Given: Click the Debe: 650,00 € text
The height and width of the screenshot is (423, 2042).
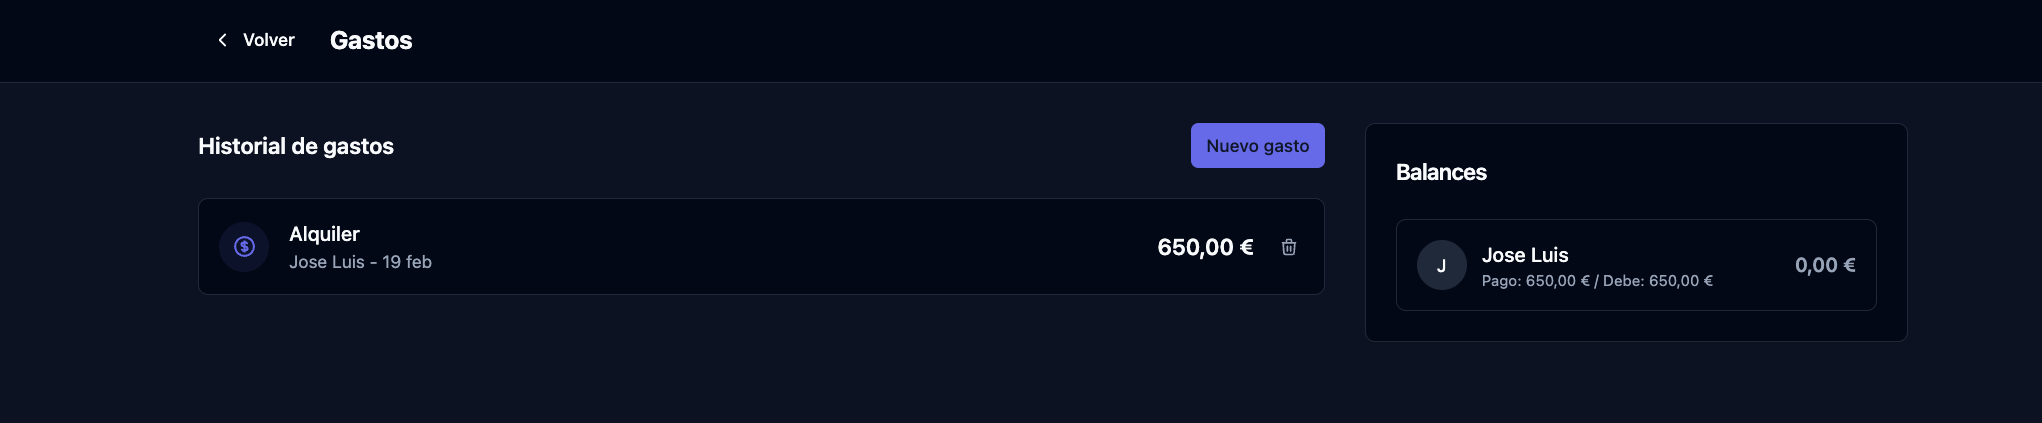Looking at the screenshot, I should tap(1658, 281).
